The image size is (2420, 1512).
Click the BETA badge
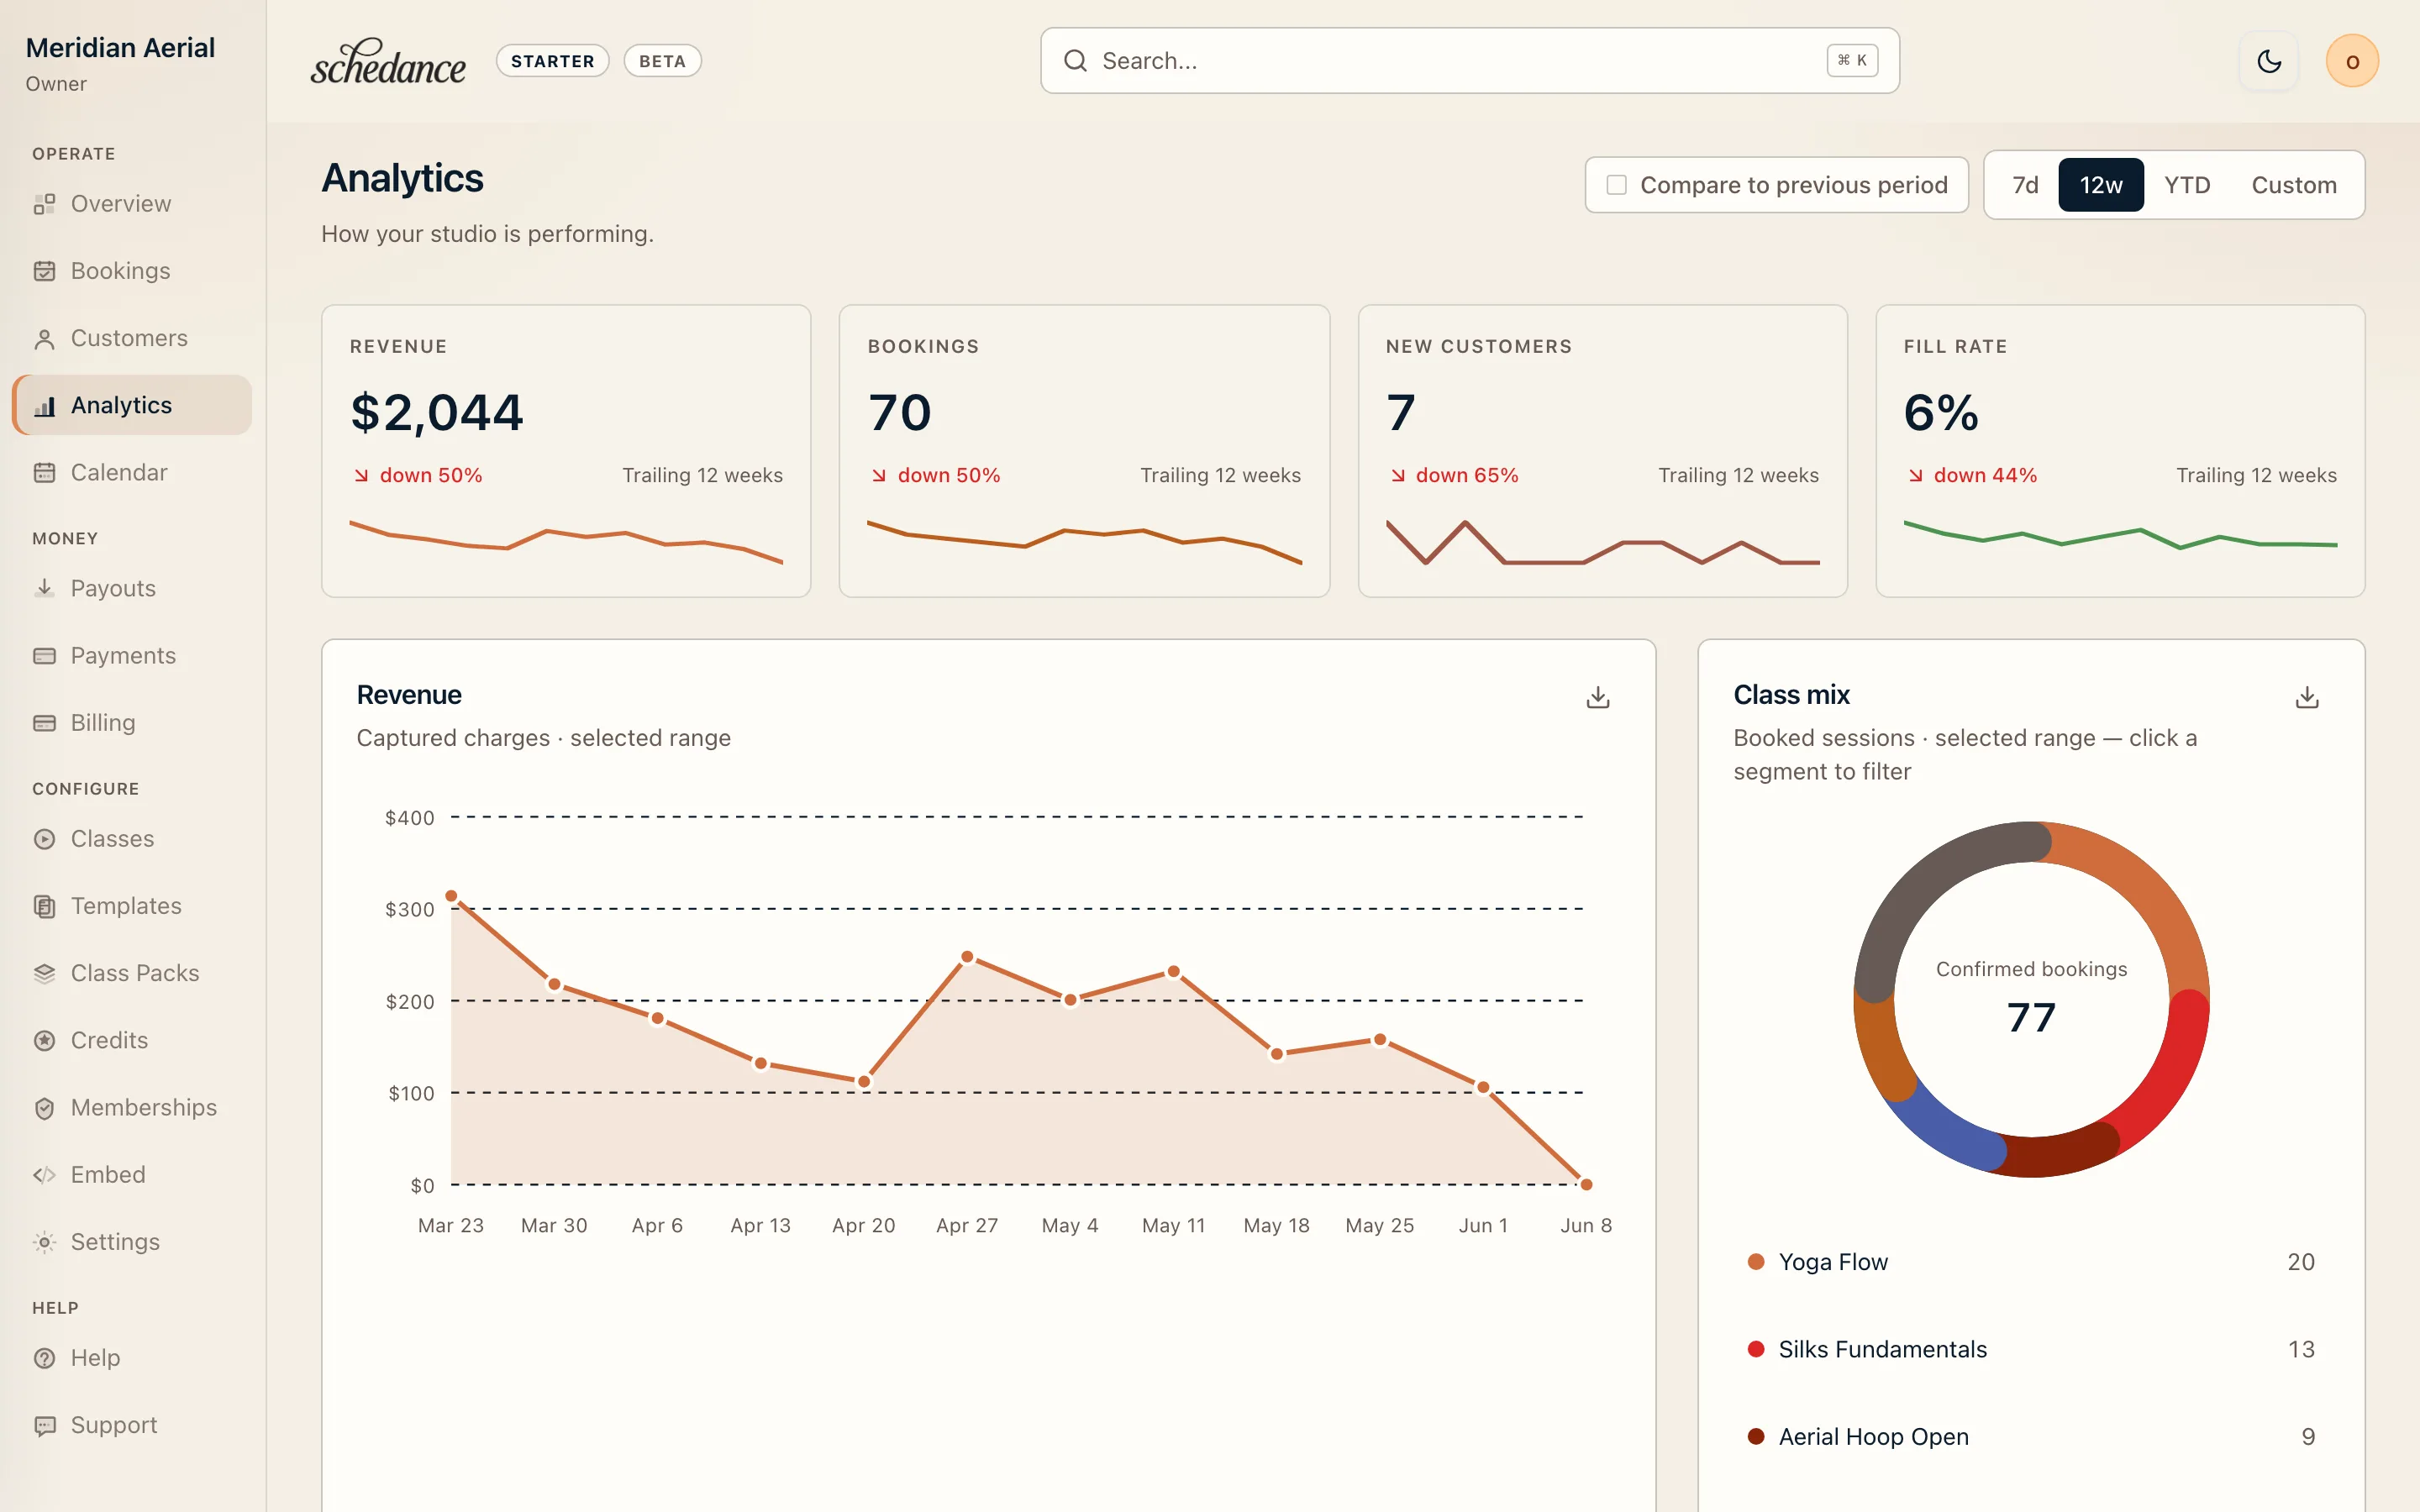(662, 61)
